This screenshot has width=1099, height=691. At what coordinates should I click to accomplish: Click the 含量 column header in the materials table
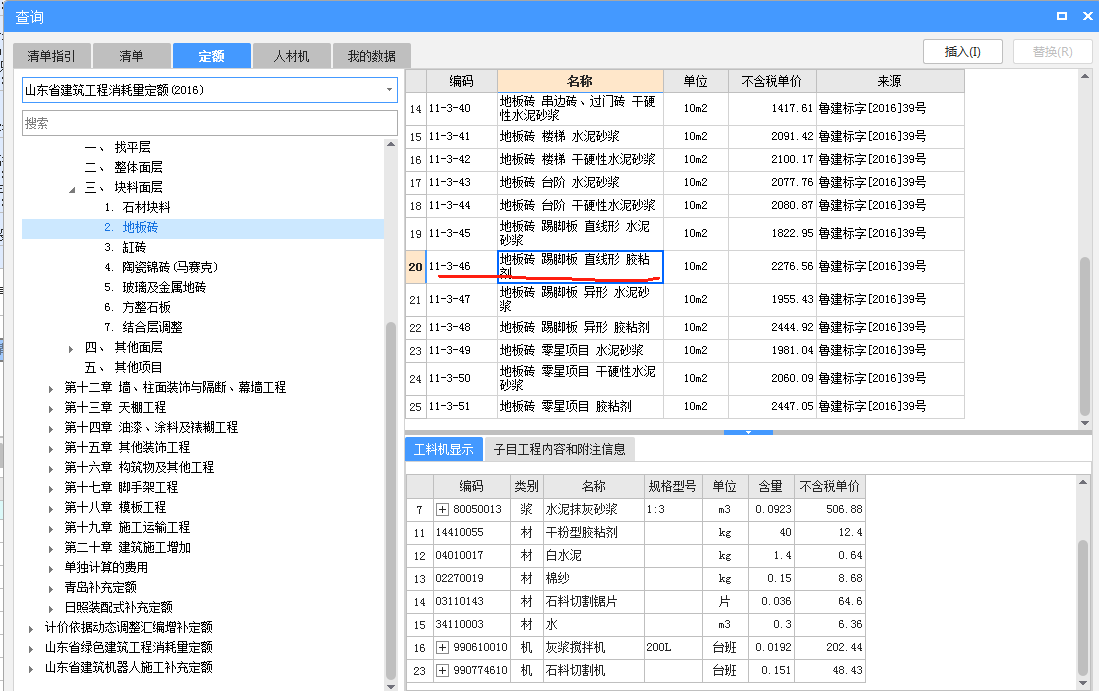click(770, 486)
